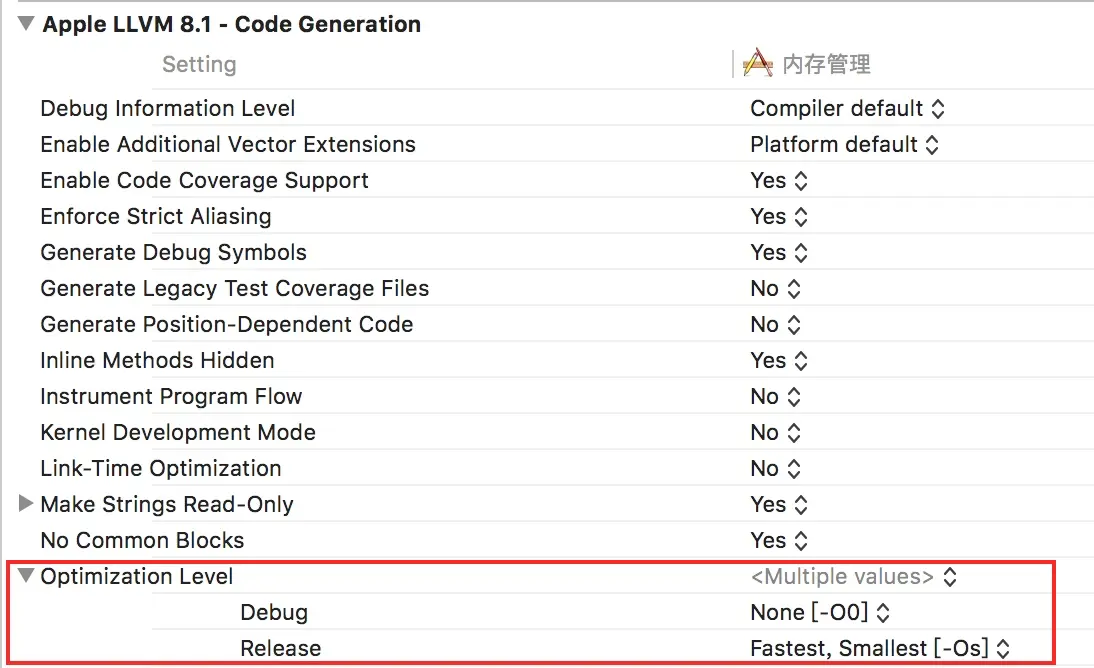Open Generate Legacy Test Coverage Files popup
The image size is (1094, 668).
coord(776,288)
